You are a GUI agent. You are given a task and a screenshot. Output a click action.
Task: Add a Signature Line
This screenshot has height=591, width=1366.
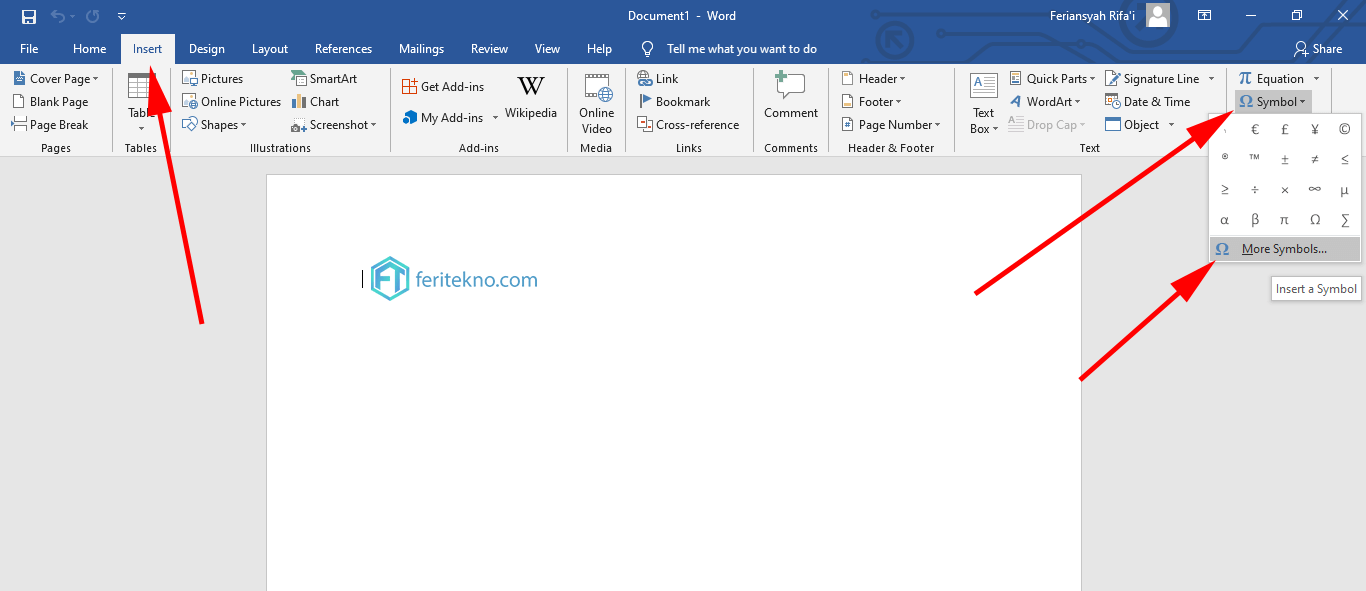tap(1152, 79)
